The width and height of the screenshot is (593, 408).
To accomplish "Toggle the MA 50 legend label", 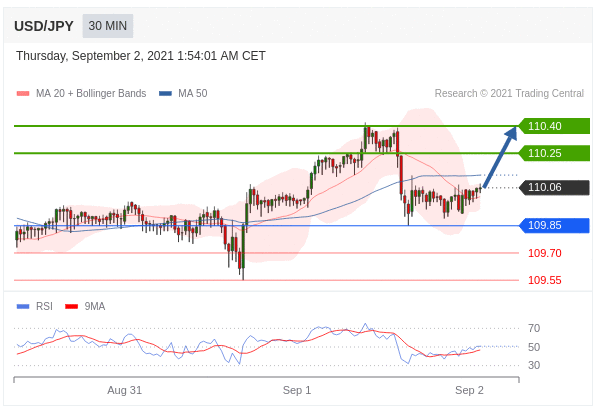I will (x=193, y=93).
